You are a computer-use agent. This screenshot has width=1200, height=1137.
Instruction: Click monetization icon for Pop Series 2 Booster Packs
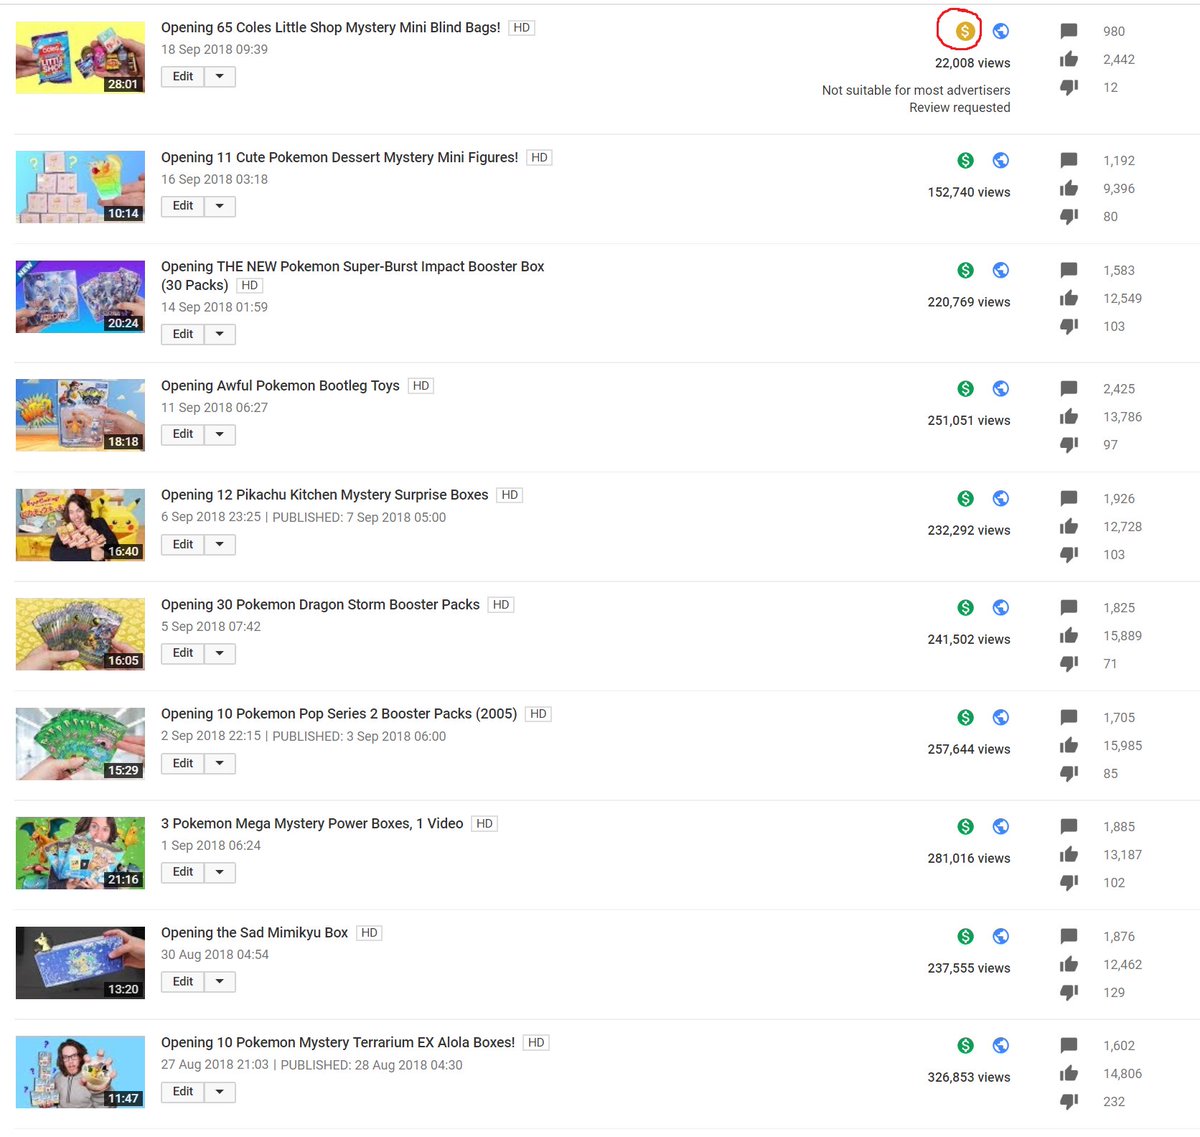(965, 717)
